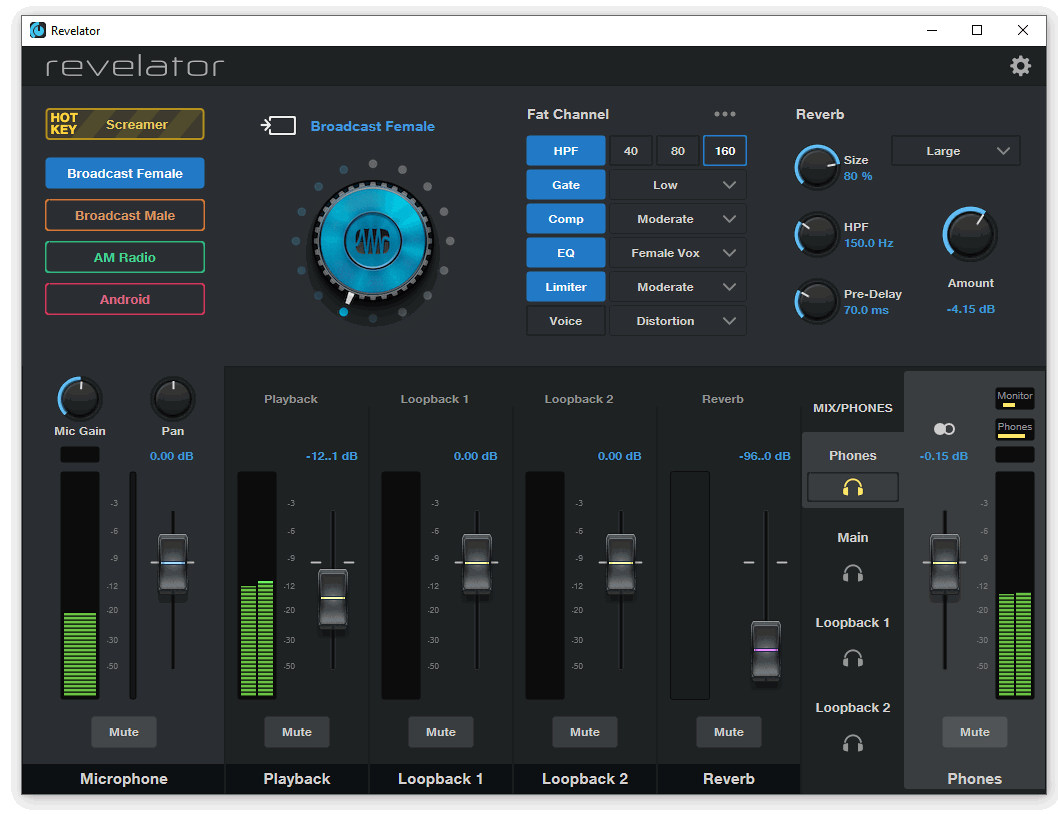
Task: Expand the Voice Distortion dropdown
Action: (677, 321)
